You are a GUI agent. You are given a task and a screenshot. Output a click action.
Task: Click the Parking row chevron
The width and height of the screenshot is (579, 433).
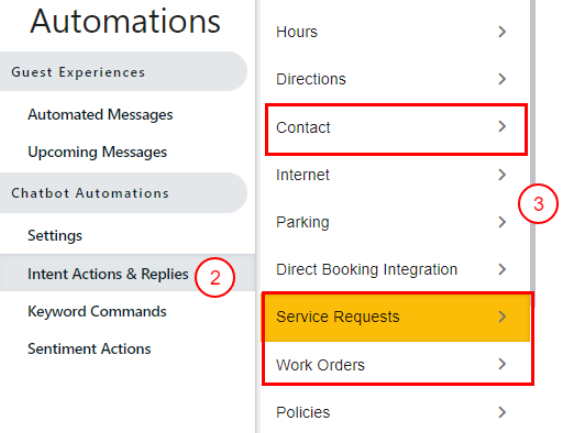point(501,222)
